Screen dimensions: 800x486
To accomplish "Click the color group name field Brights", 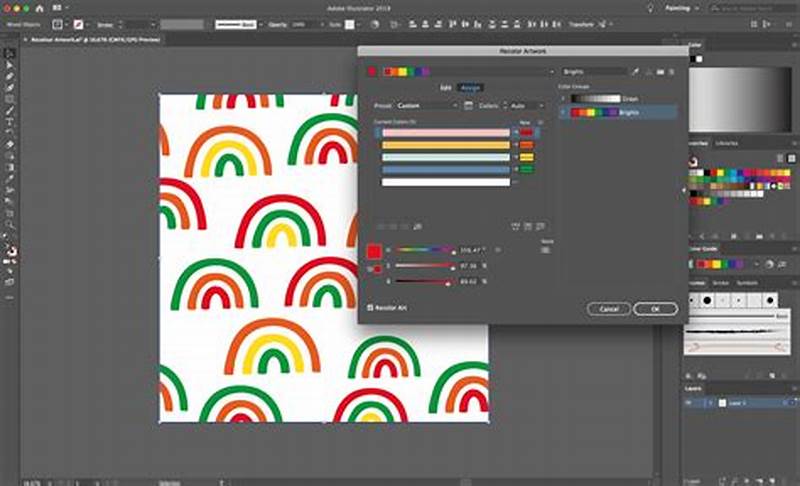I will pos(594,72).
